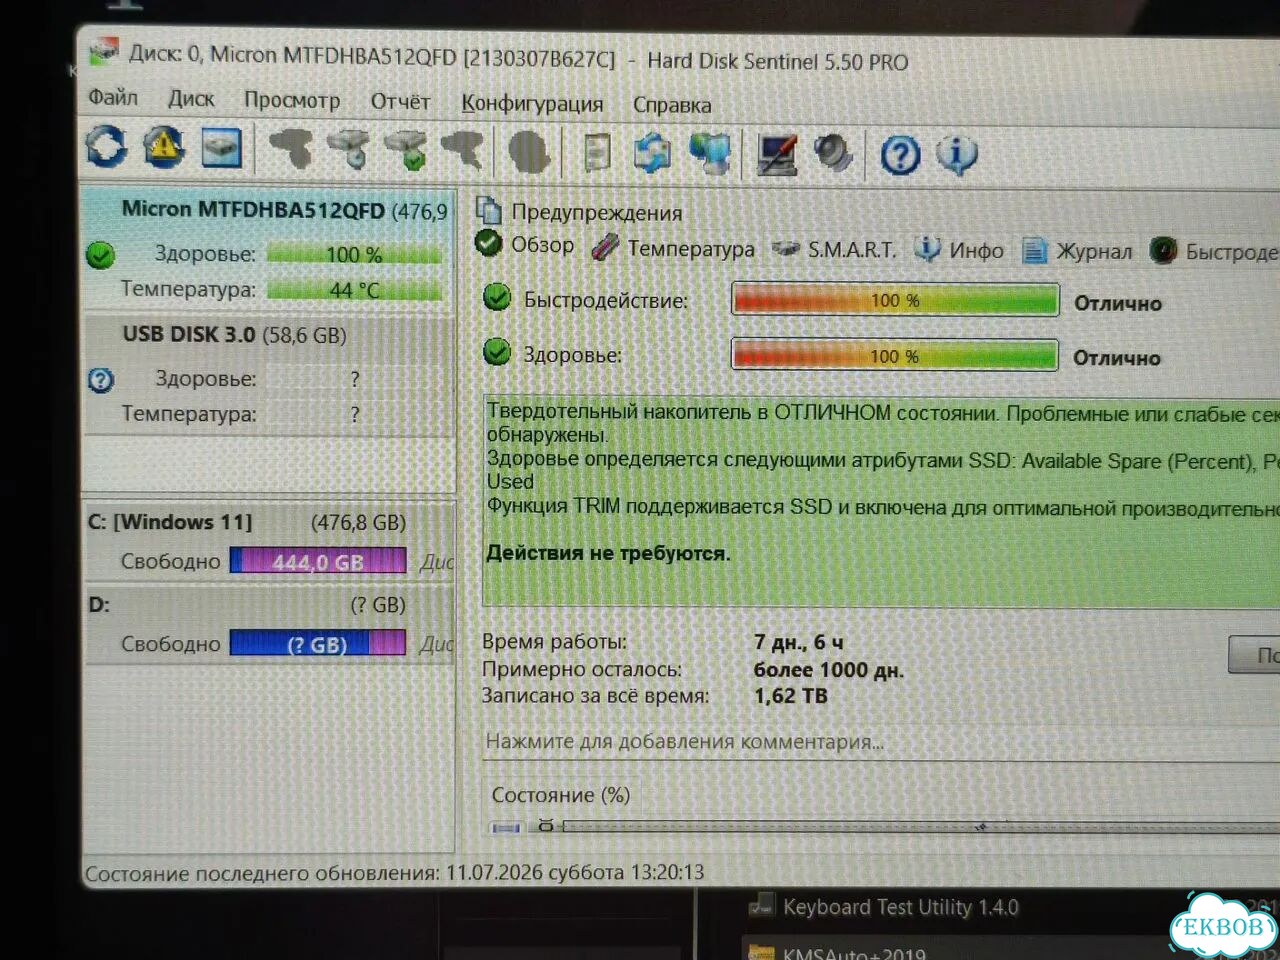Click the bold text Действия не требуются.
The height and width of the screenshot is (960, 1280).
608,553
